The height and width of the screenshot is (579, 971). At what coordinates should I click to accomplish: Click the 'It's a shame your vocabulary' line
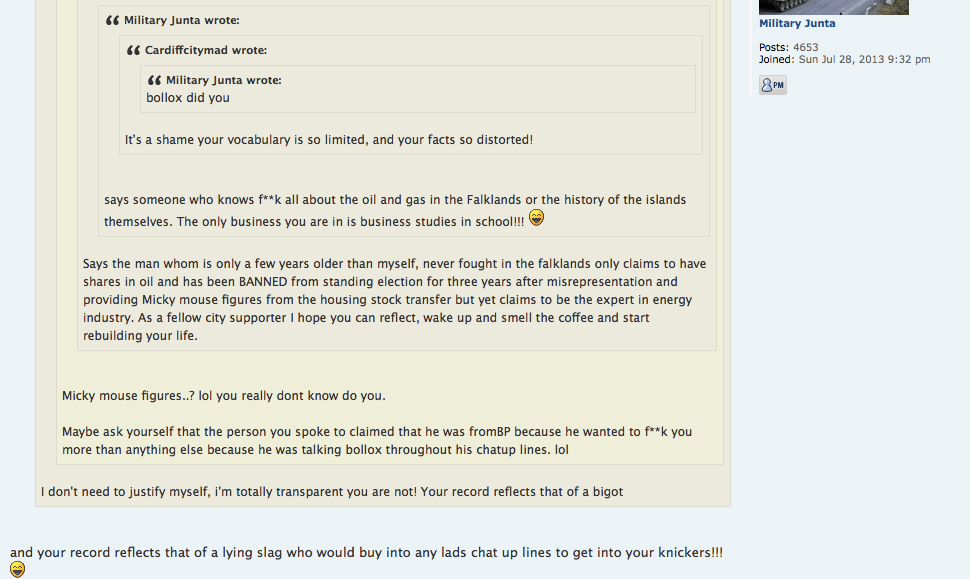point(328,140)
